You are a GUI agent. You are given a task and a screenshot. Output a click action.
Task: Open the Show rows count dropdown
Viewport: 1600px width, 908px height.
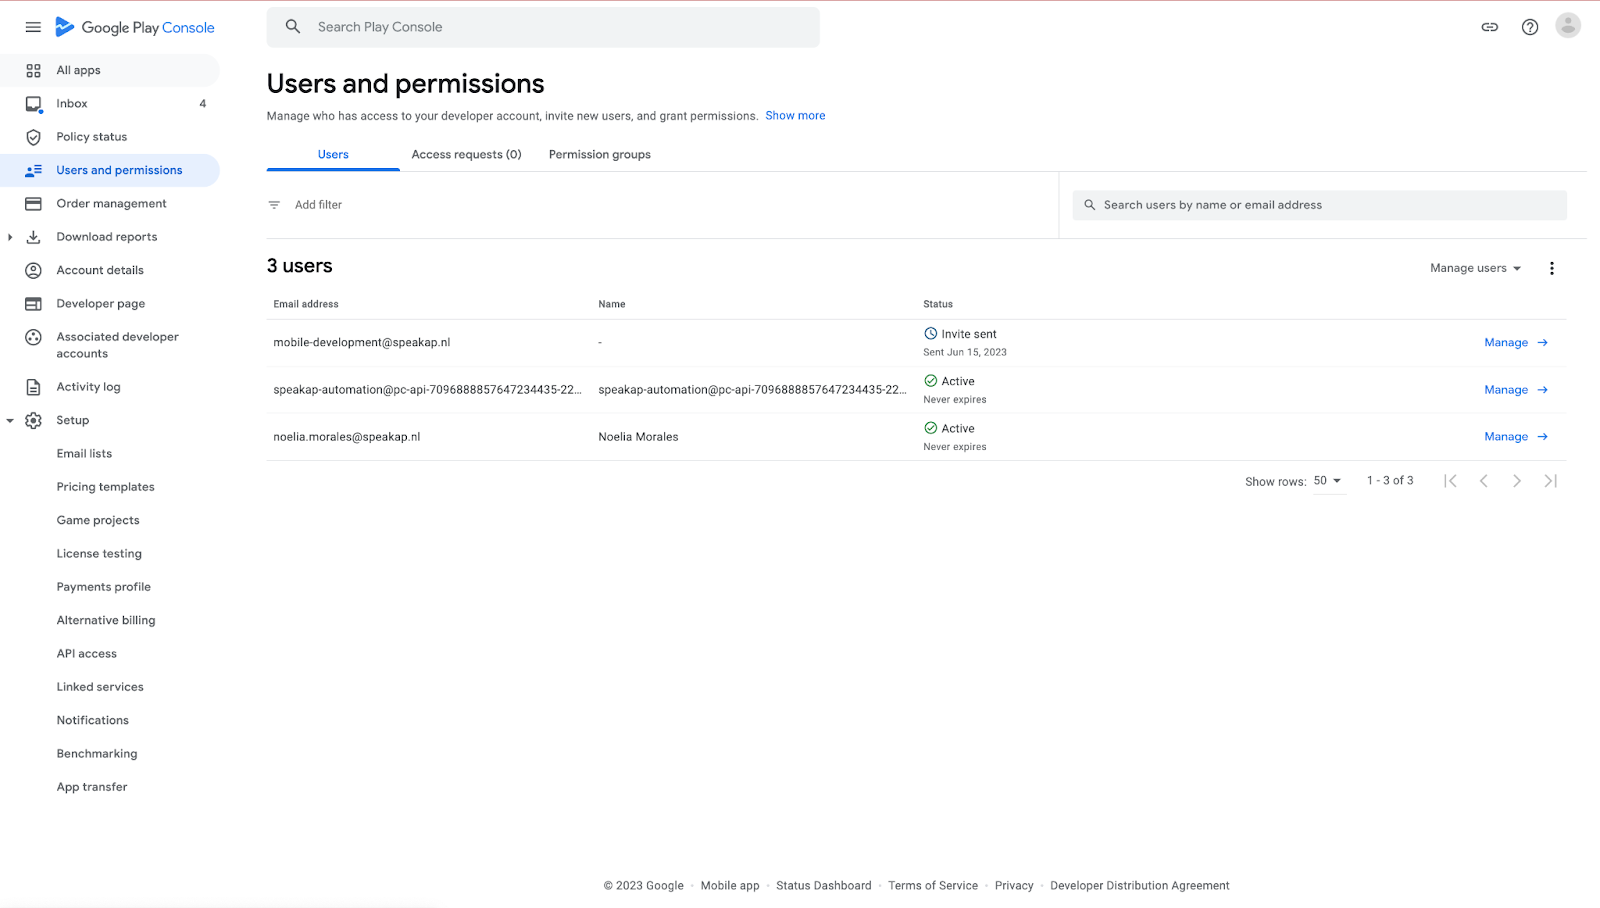[1327, 481]
